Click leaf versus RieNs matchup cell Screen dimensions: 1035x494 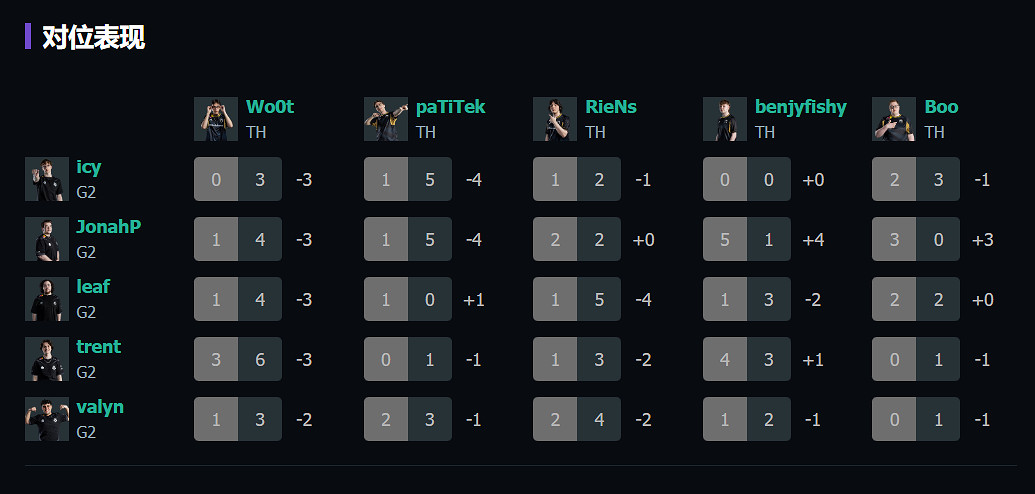tap(577, 299)
